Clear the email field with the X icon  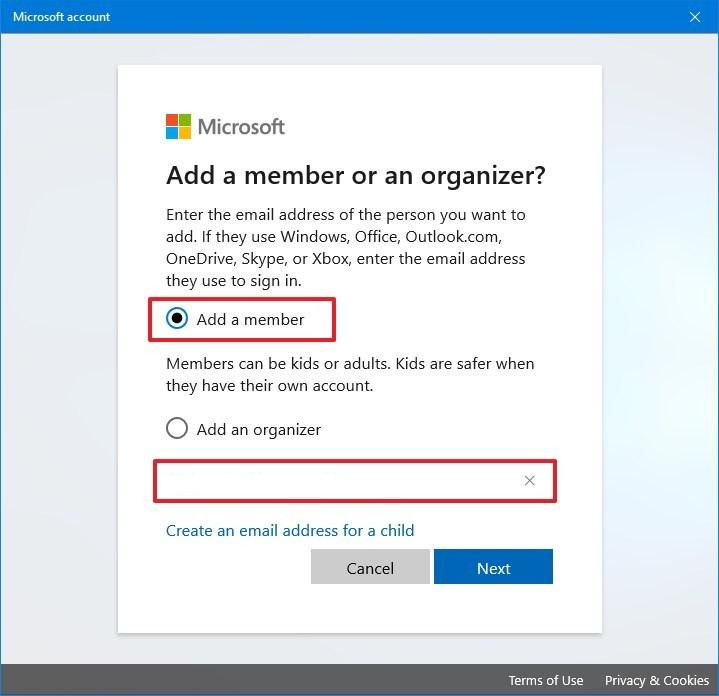[x=529, y=481]
